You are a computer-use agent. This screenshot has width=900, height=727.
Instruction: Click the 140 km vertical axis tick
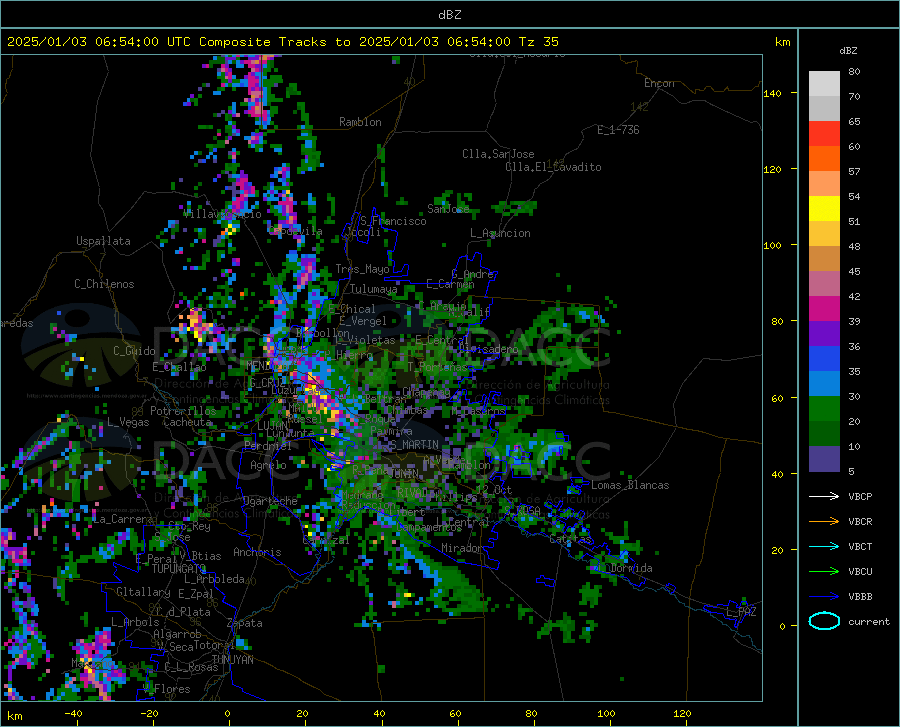click(772, 94)
